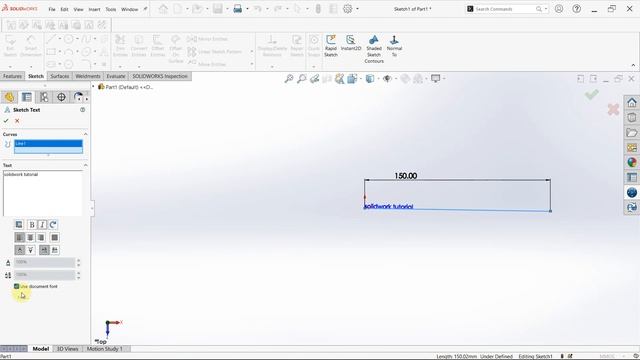The image size is (640, 360).
Task: Open the DimXpertManager tab
Action: [x=61, y=97]
